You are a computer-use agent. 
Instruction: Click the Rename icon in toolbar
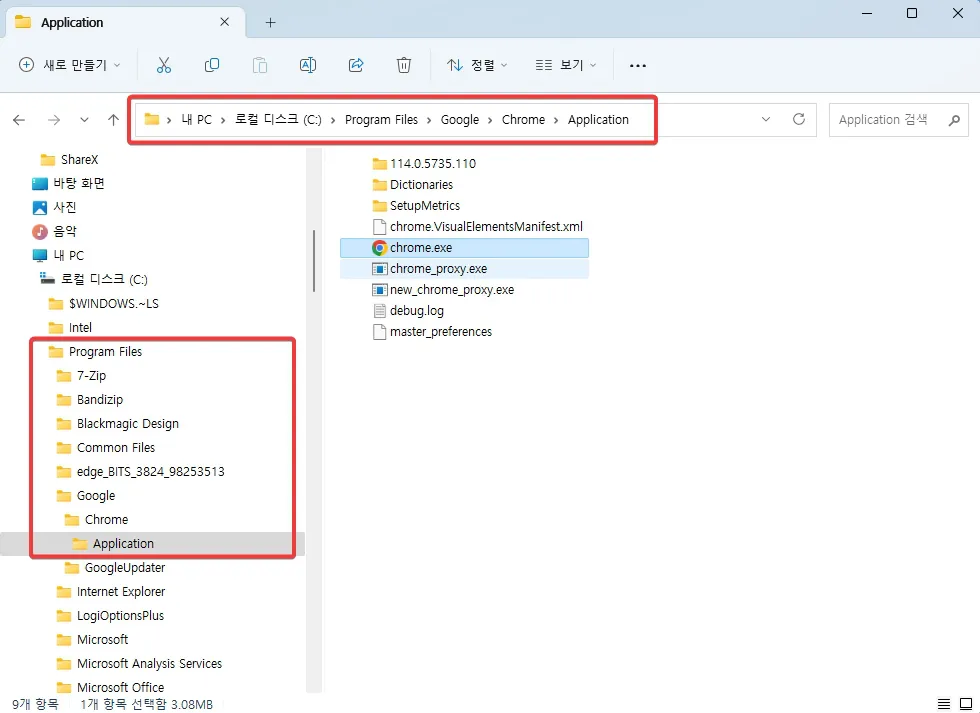[x=308, y=65]
